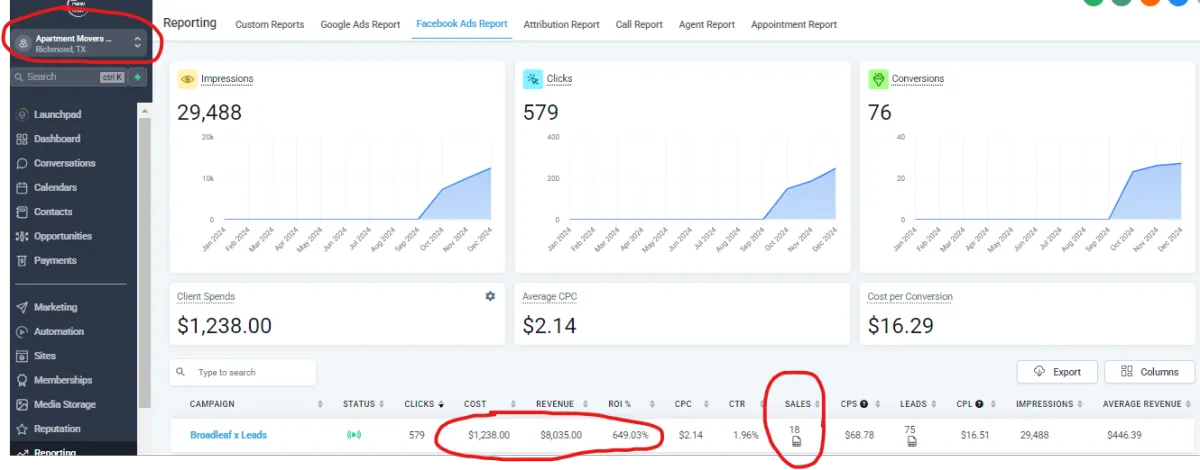
Task: Sort table by the Campaign column arrows
Action: tap(321, 404)
